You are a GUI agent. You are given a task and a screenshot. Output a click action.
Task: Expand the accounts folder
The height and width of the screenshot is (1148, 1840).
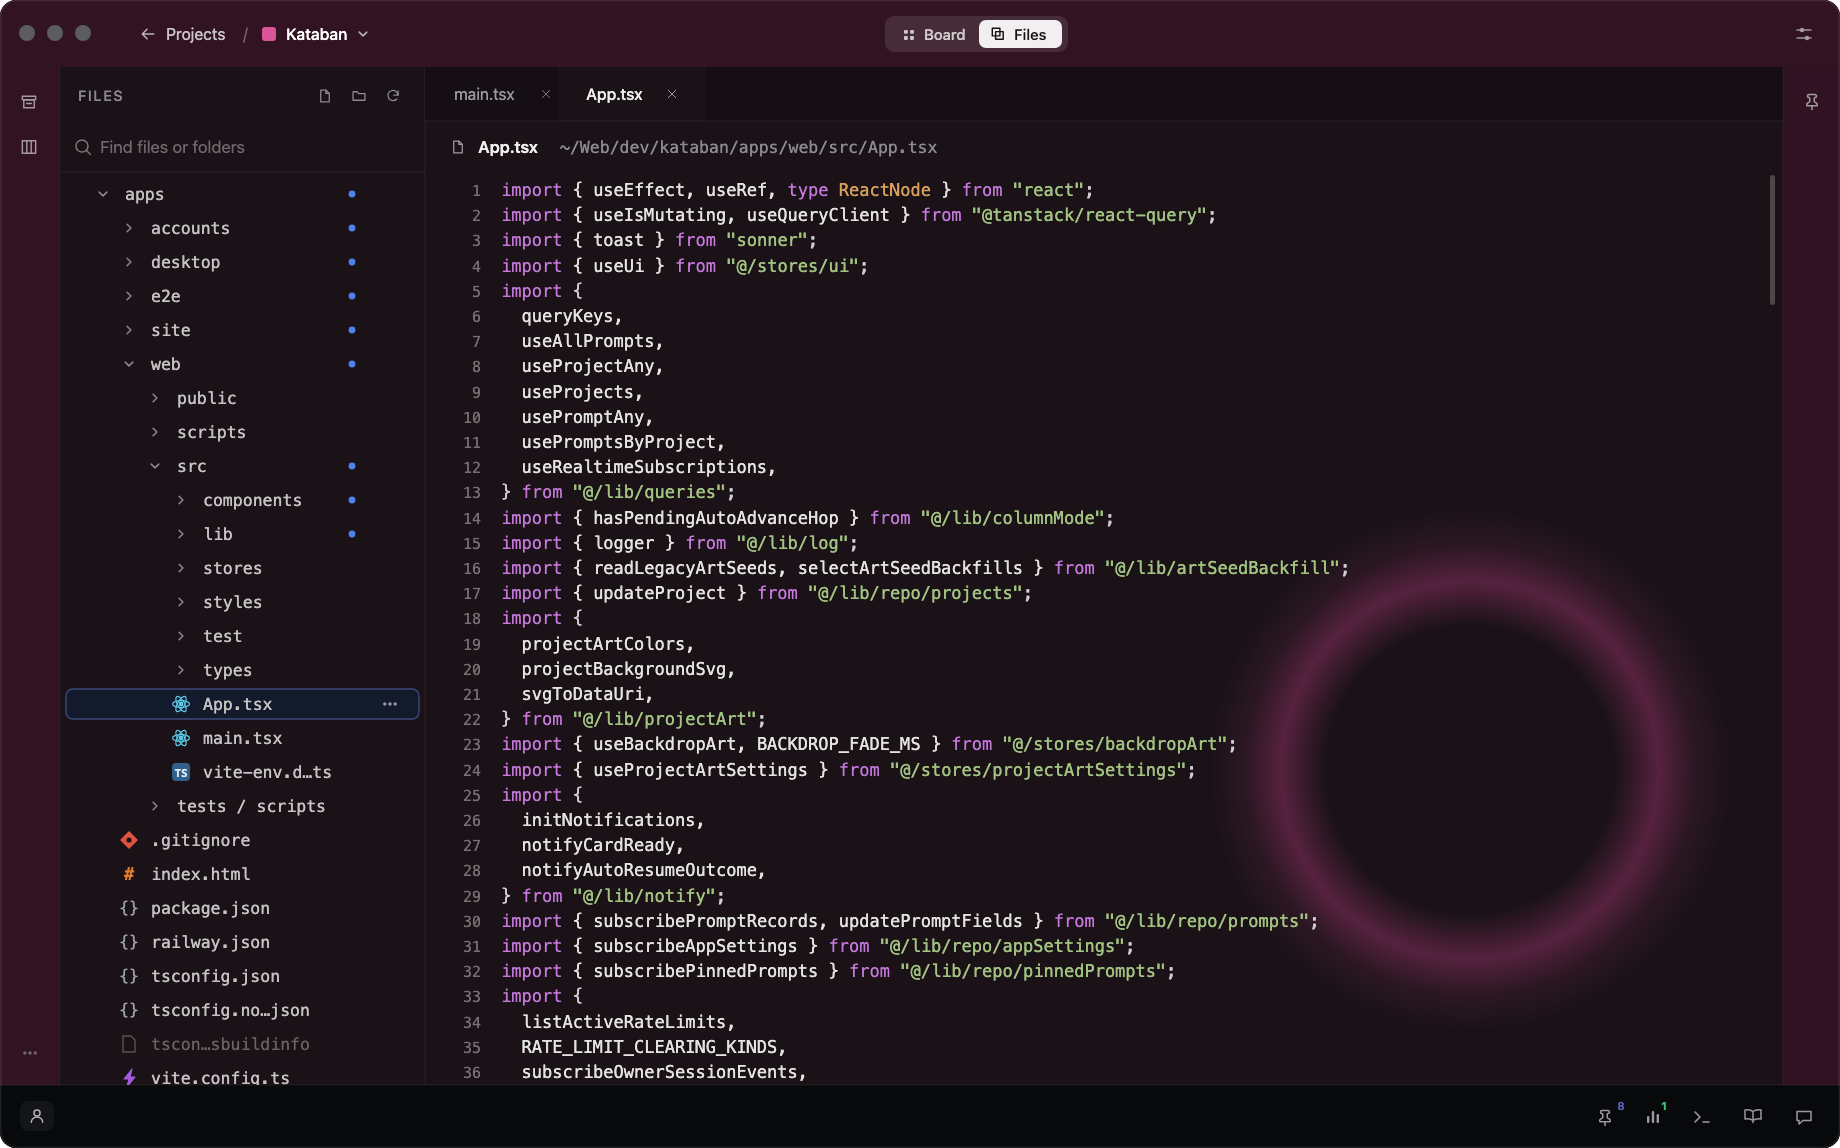pyautogui.click(x=129, y=228)
